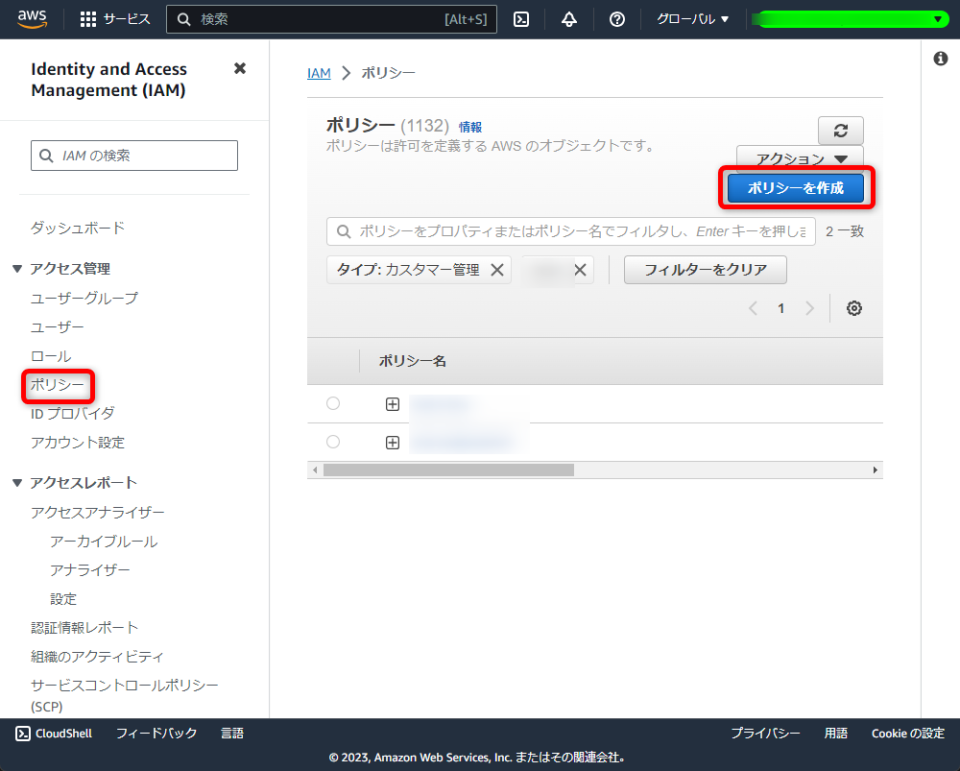Open the 言語 language menu
The width and height of the screenshot is (960, 771).
(232, 733)
